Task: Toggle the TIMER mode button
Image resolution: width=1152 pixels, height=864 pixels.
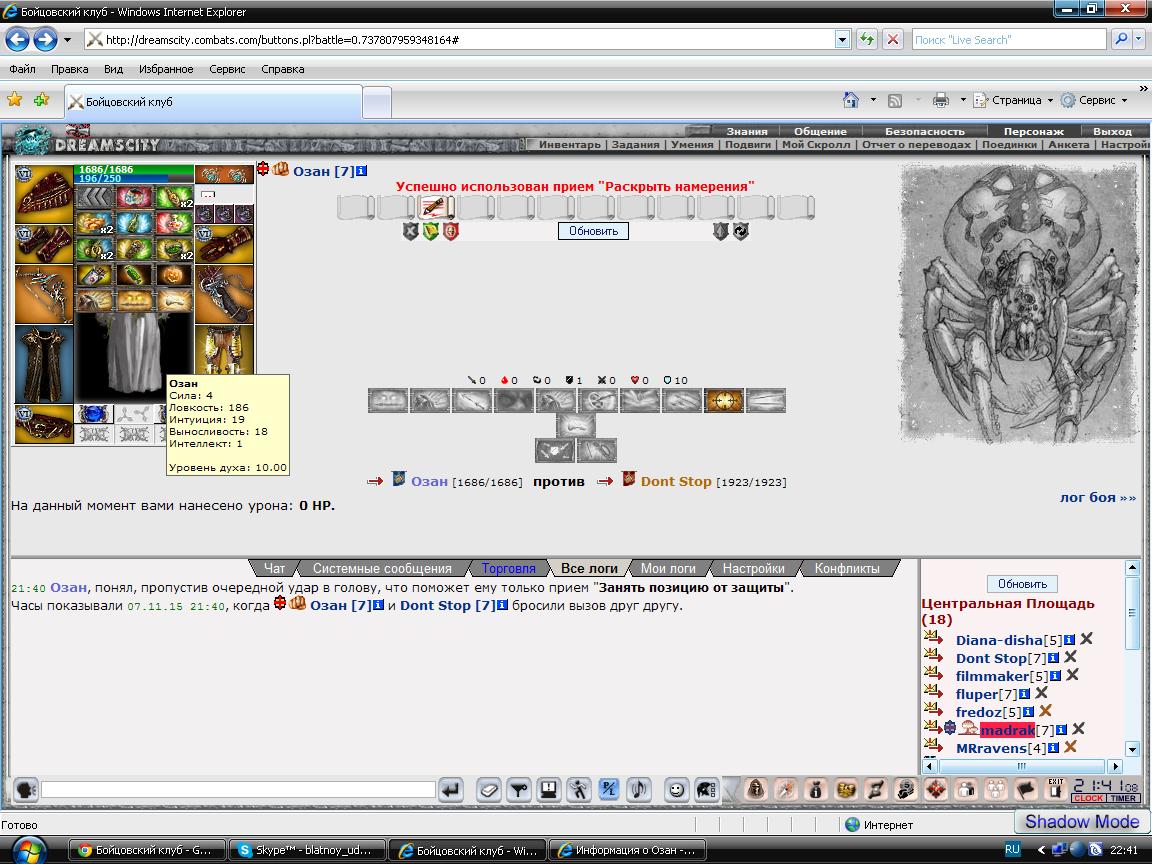Action: (1123, 798)
